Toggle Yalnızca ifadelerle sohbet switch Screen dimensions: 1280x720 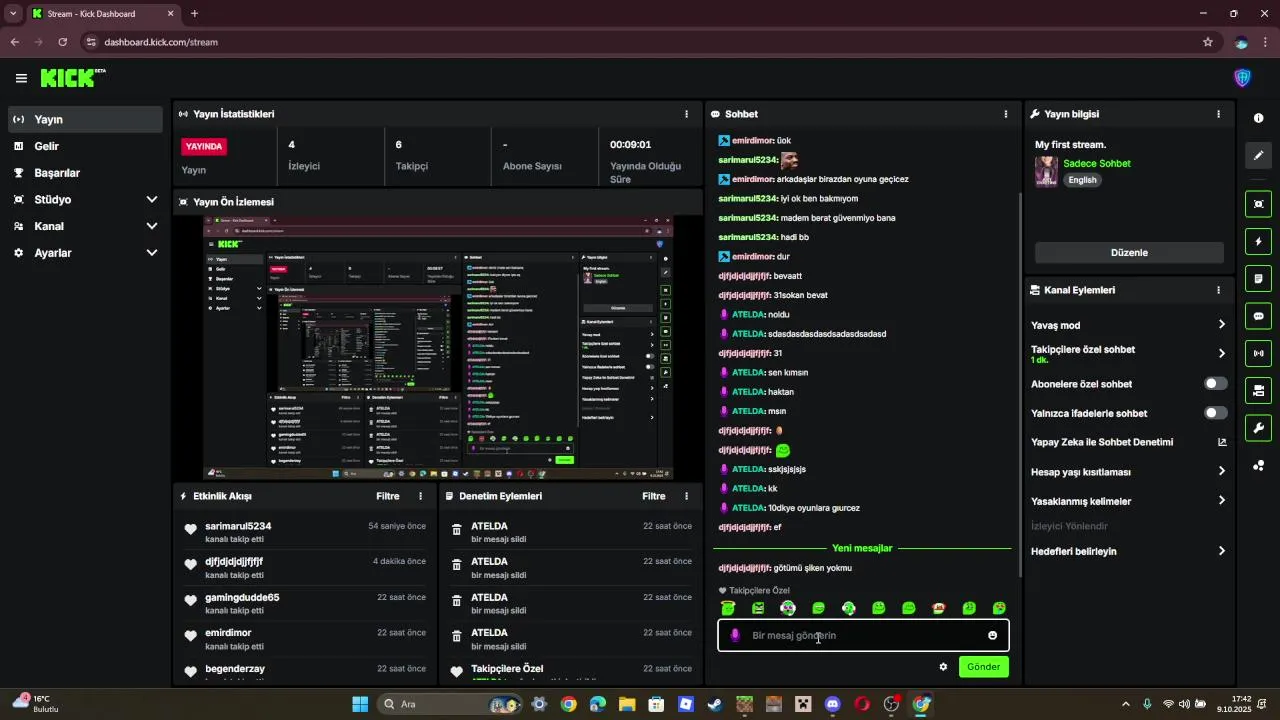1215,413
